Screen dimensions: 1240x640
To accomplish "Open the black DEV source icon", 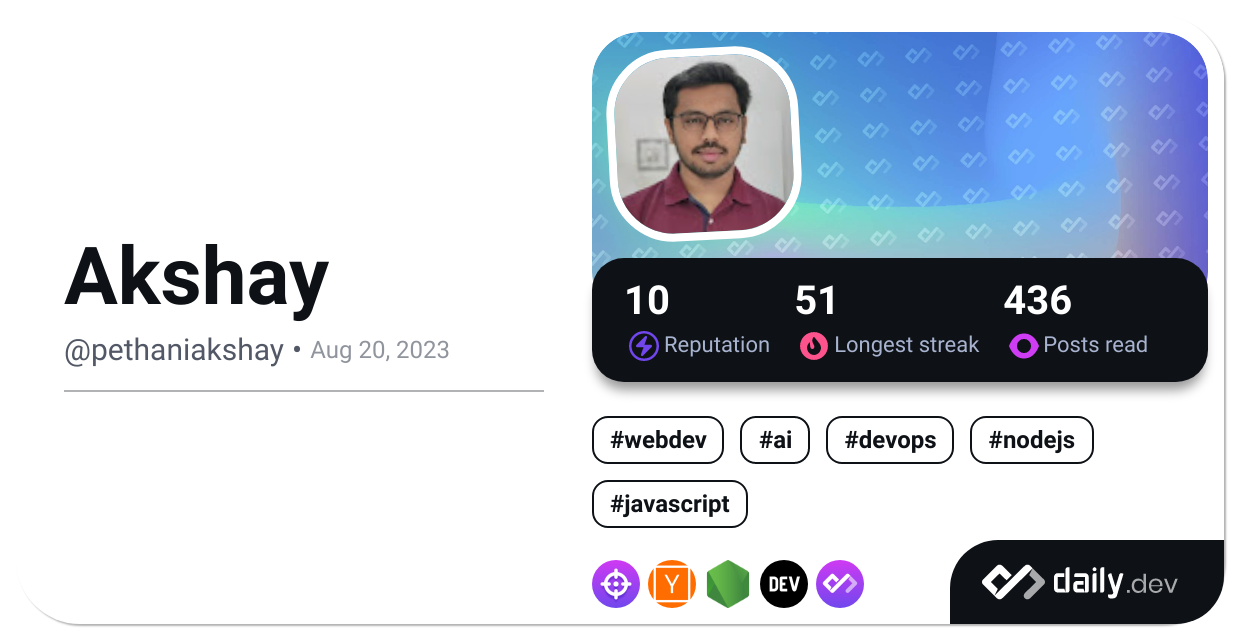I will 784,584.
